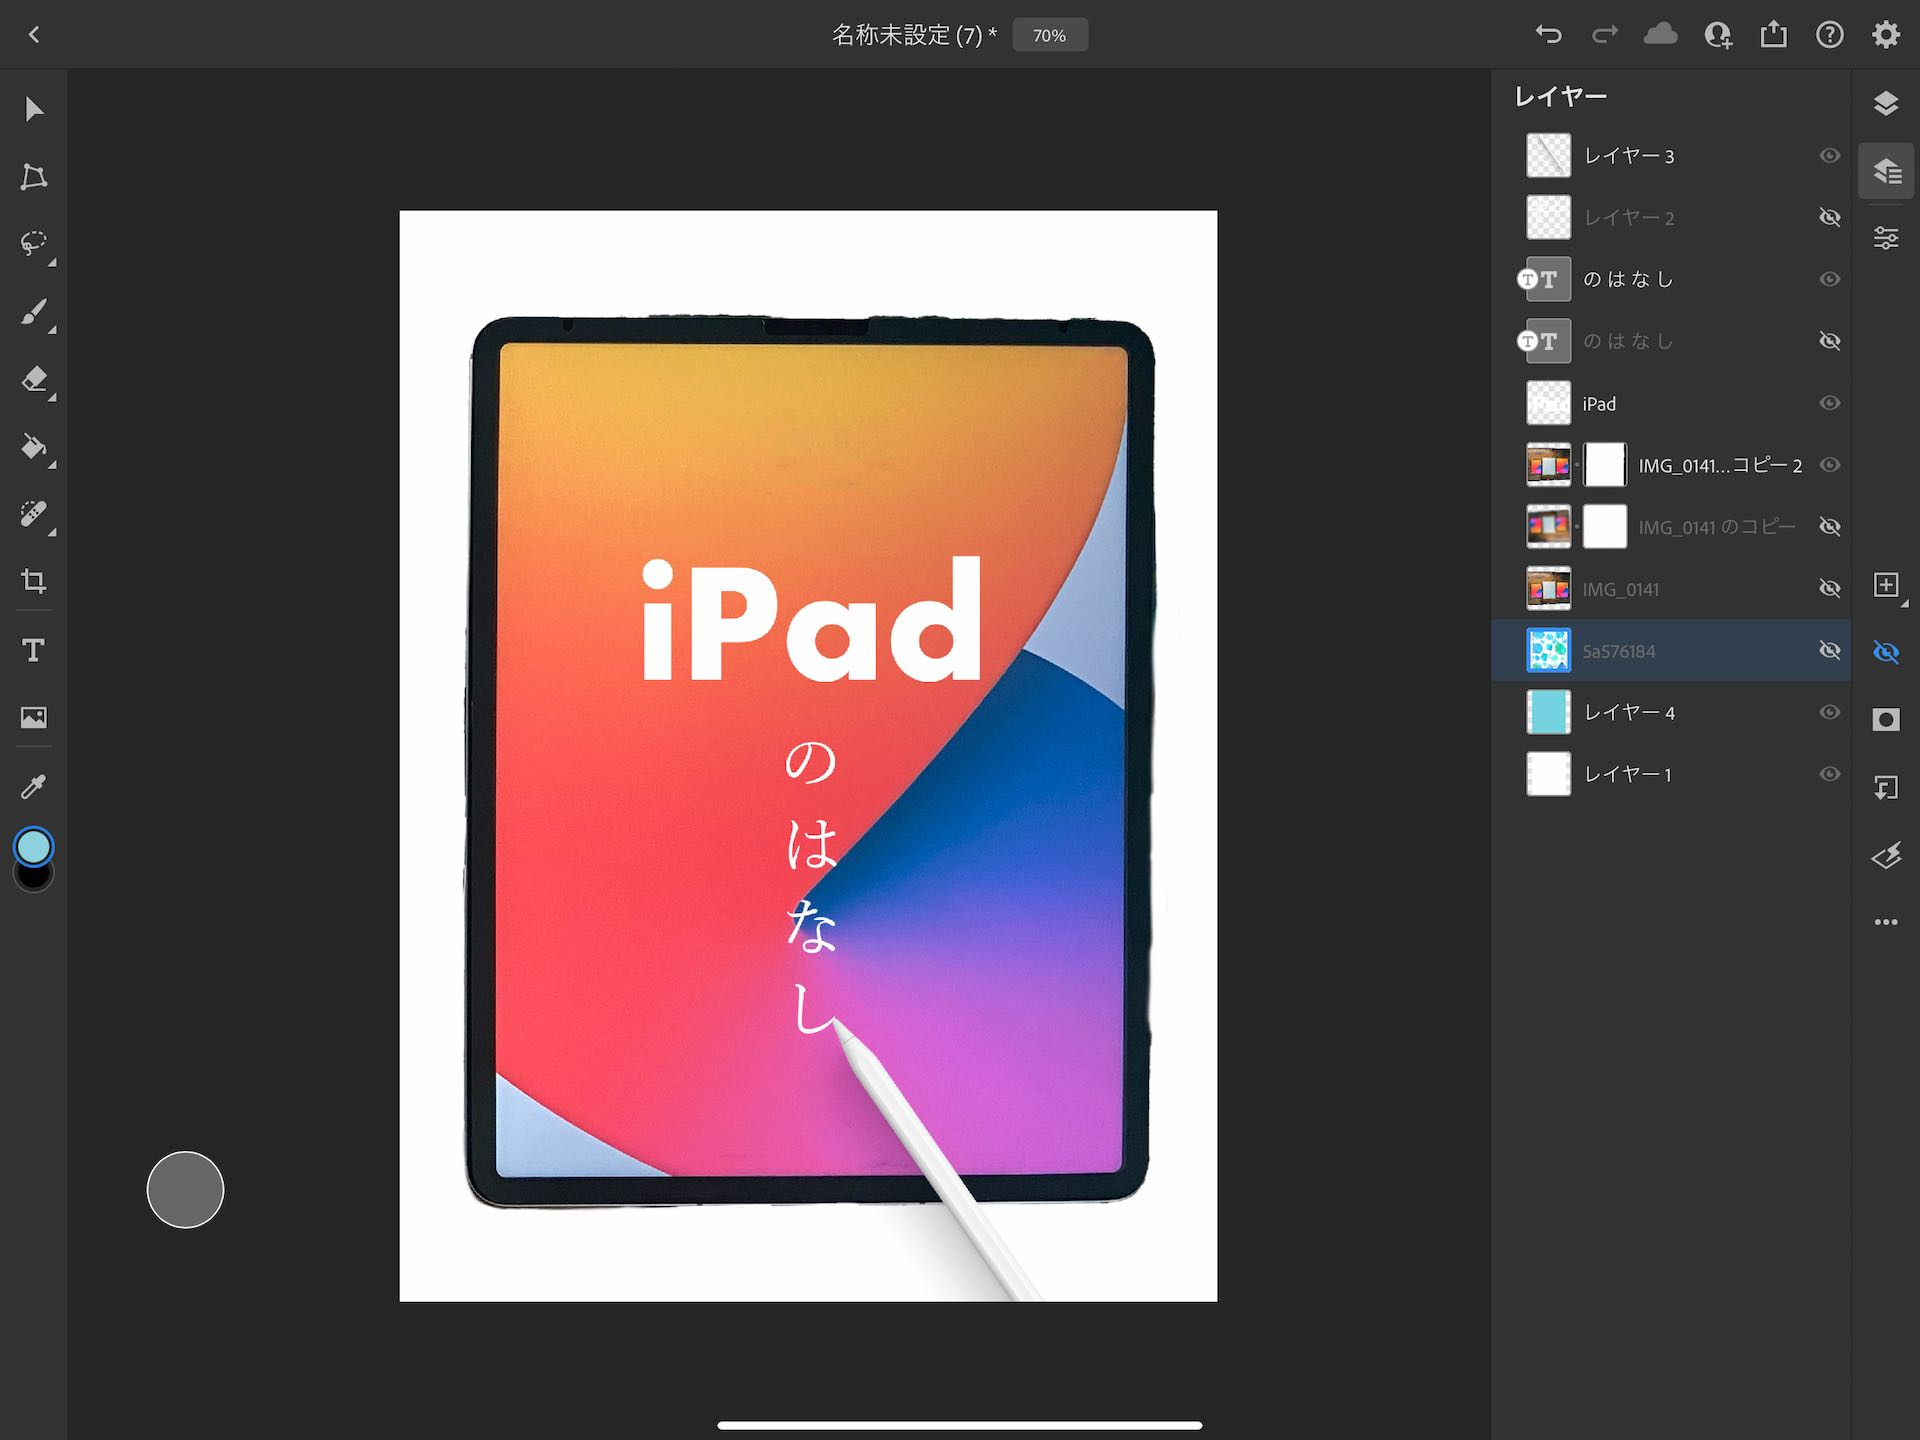Select the Crop tool
The image size is (1920, 1440).
pyautogui.click(x=34, y=582)
